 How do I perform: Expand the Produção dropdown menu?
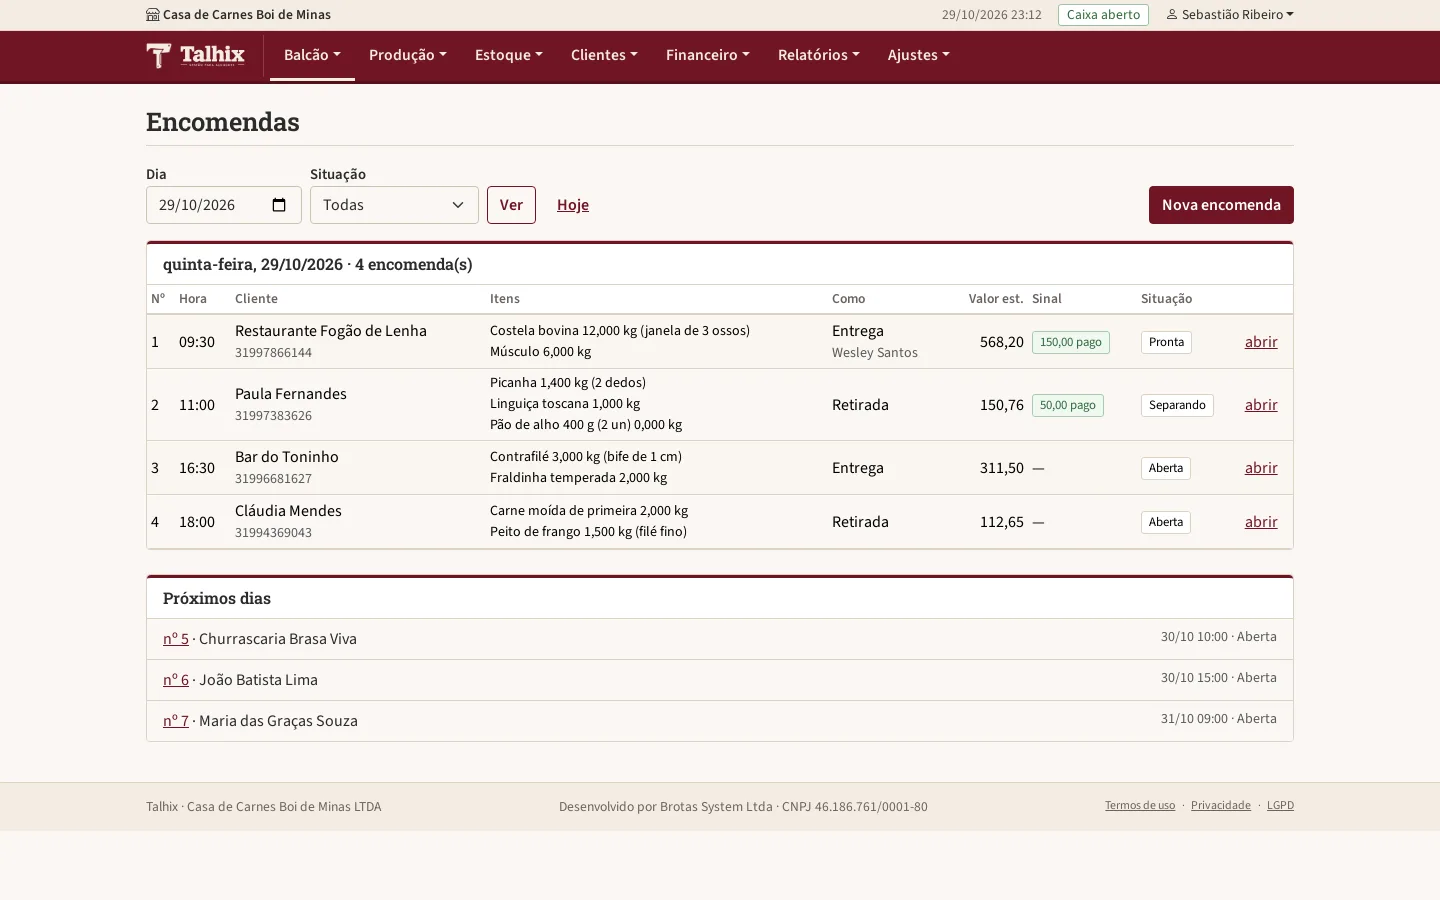pos(408,55)
